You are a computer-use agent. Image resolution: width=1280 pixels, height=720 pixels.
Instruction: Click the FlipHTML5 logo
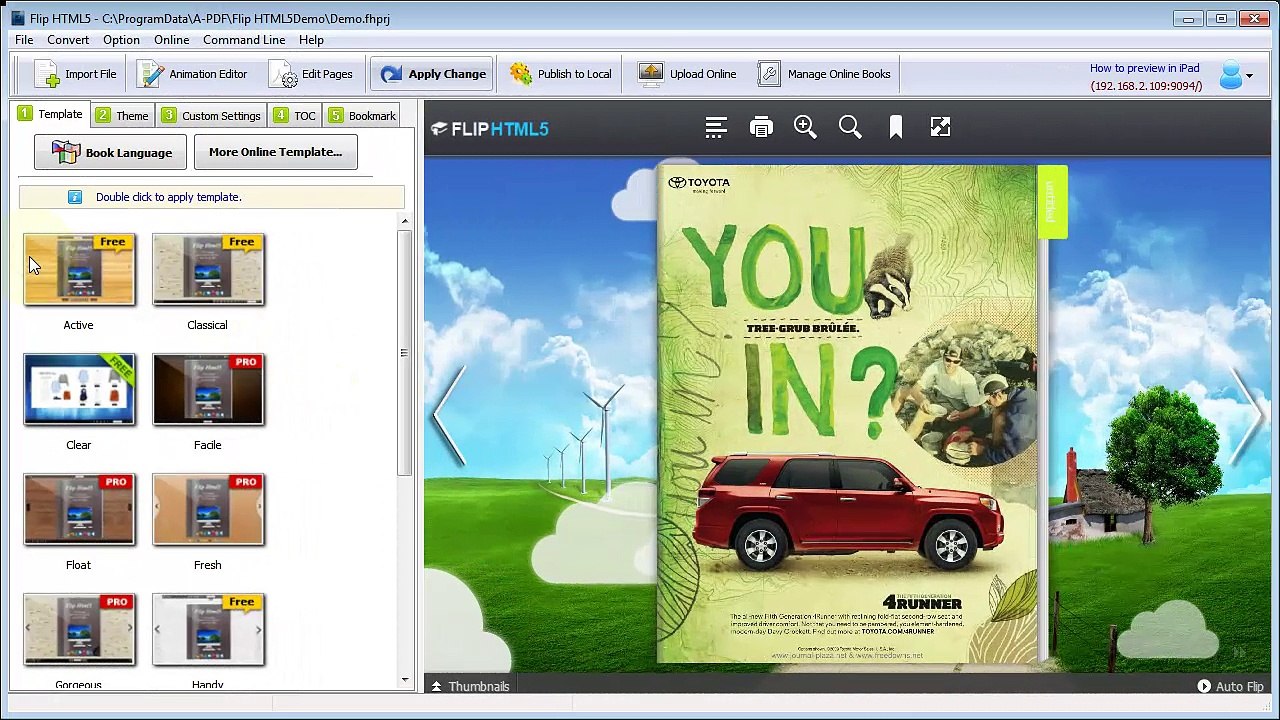pos(490,128)
